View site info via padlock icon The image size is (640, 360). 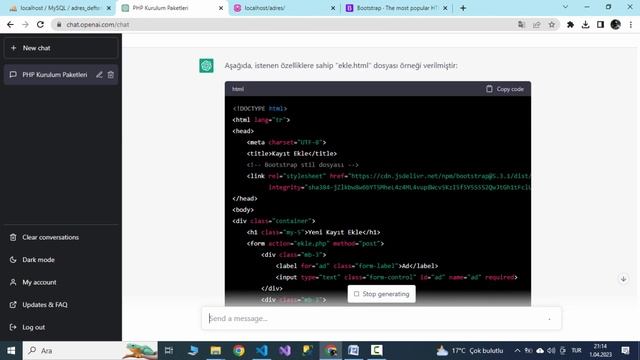pos(59,24)
